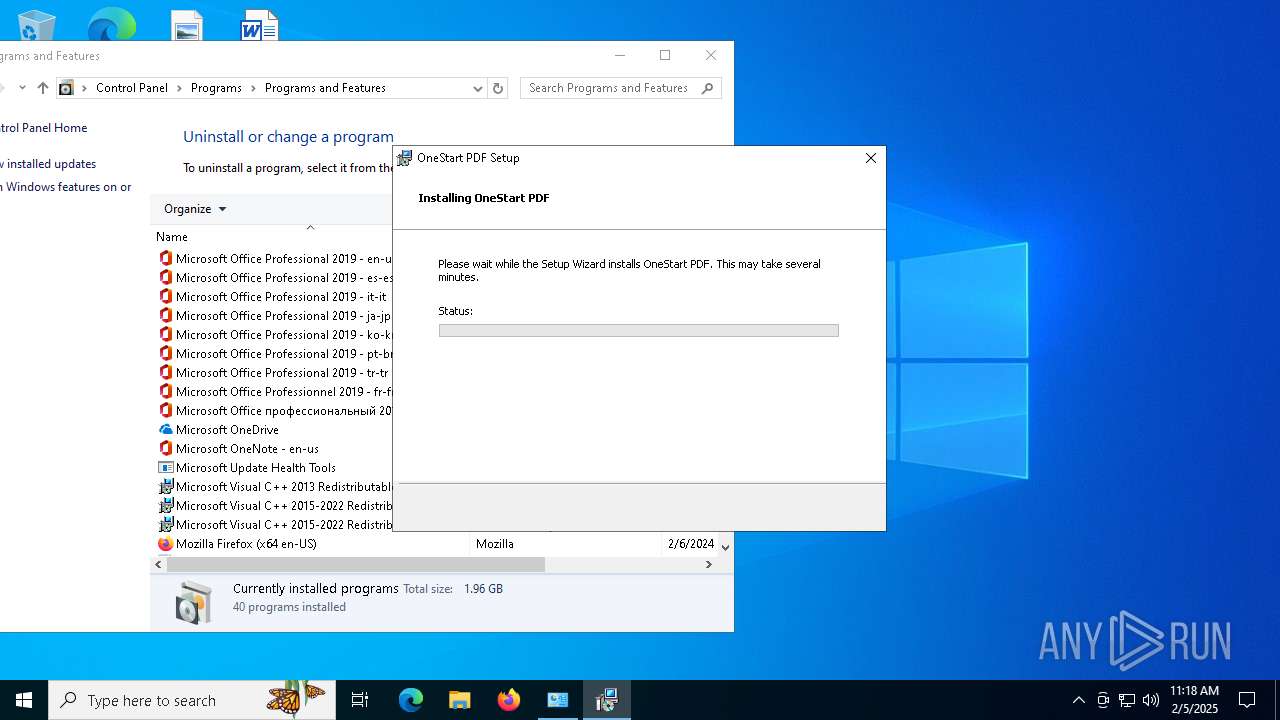This screenshot has height=720, width=1280.
Task: Select the Russian Microsoft Office профессиональный row
Action: coord(274,411)
